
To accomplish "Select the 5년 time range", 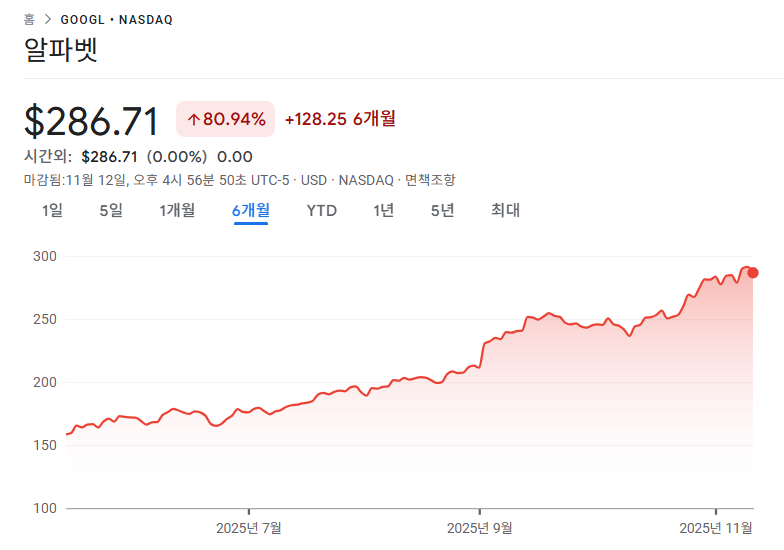I will (x=442, y=210).
